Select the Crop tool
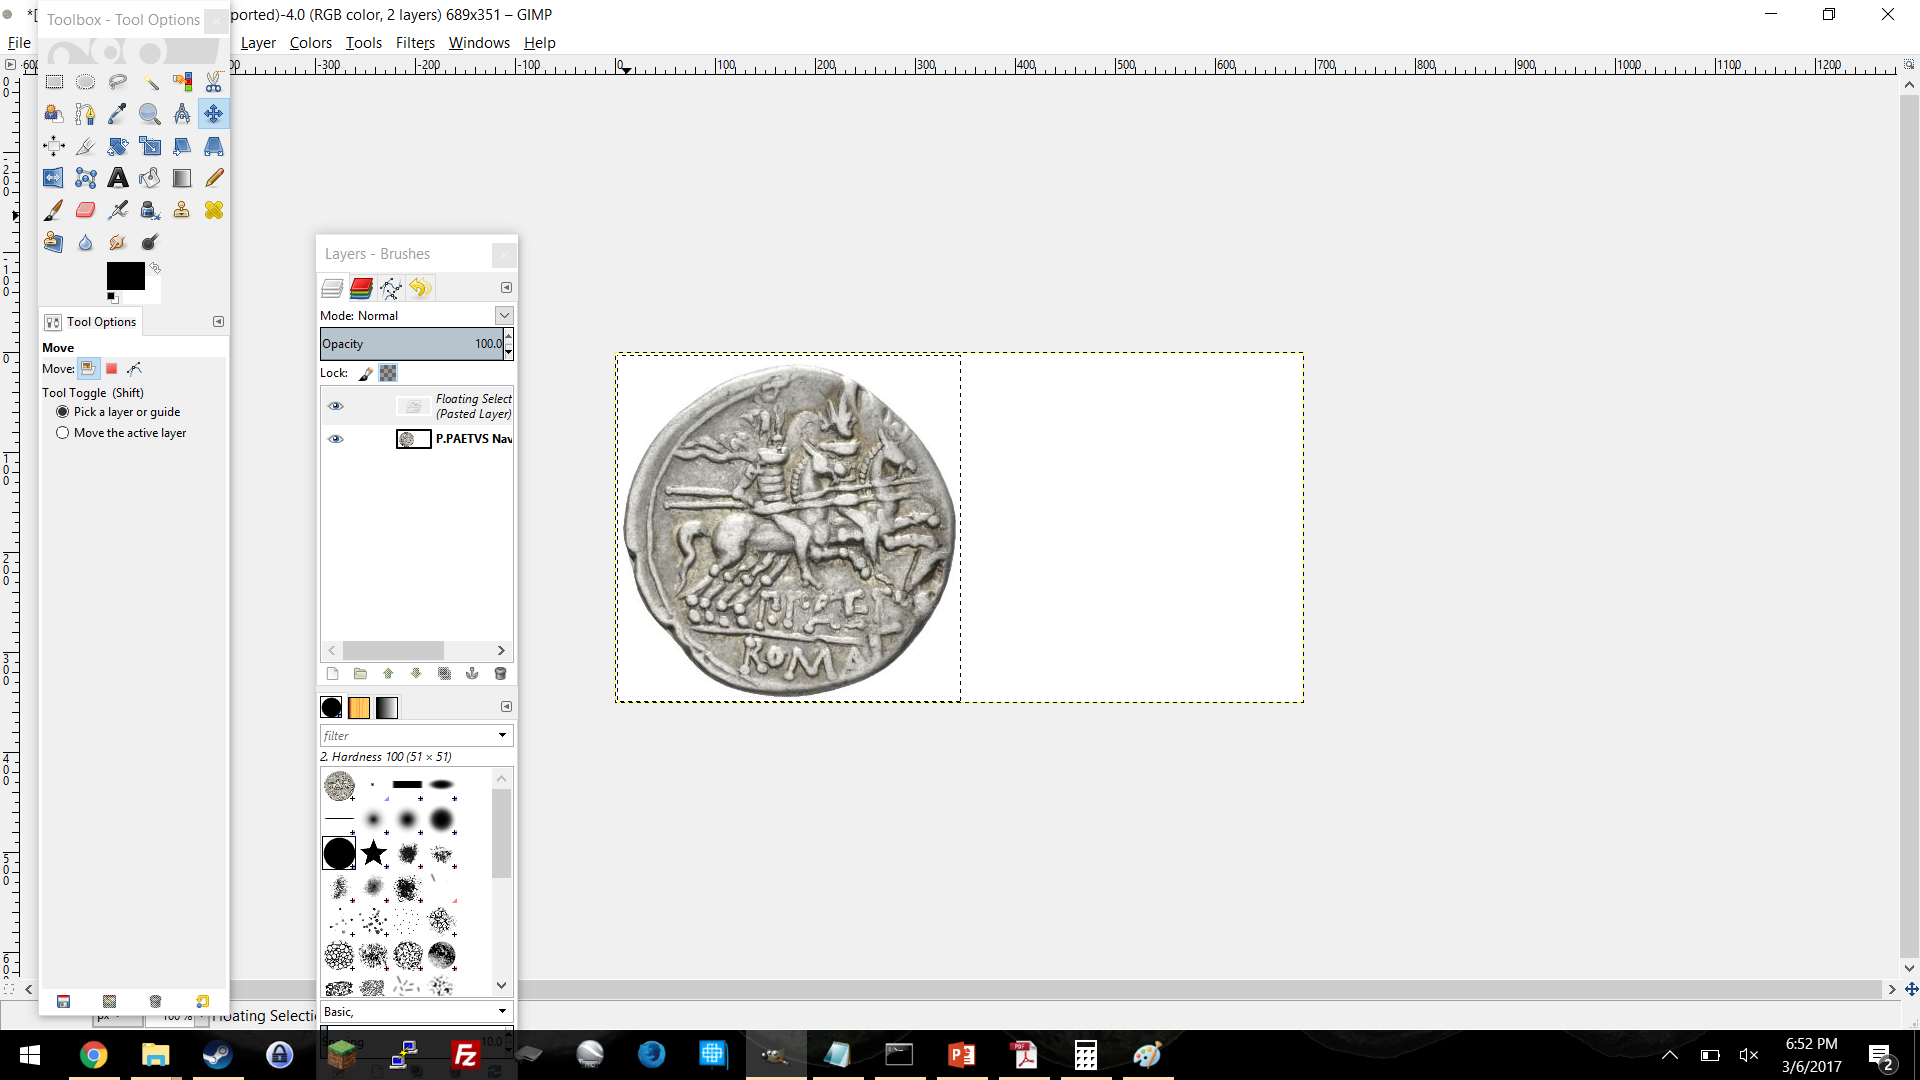The width and height of the screenshot is (1920, 1080). pyautogui.click(x=86, y=146)
